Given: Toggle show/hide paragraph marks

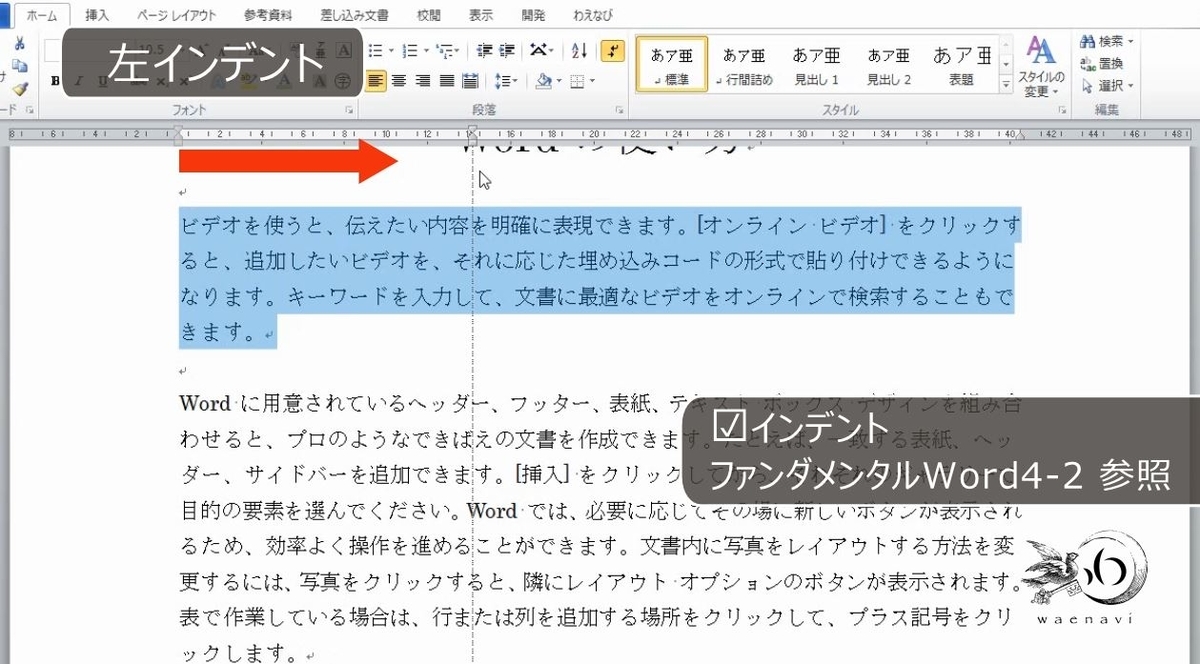Looking at the screenshot, I should pyautogui.click(x=613, y=50).
